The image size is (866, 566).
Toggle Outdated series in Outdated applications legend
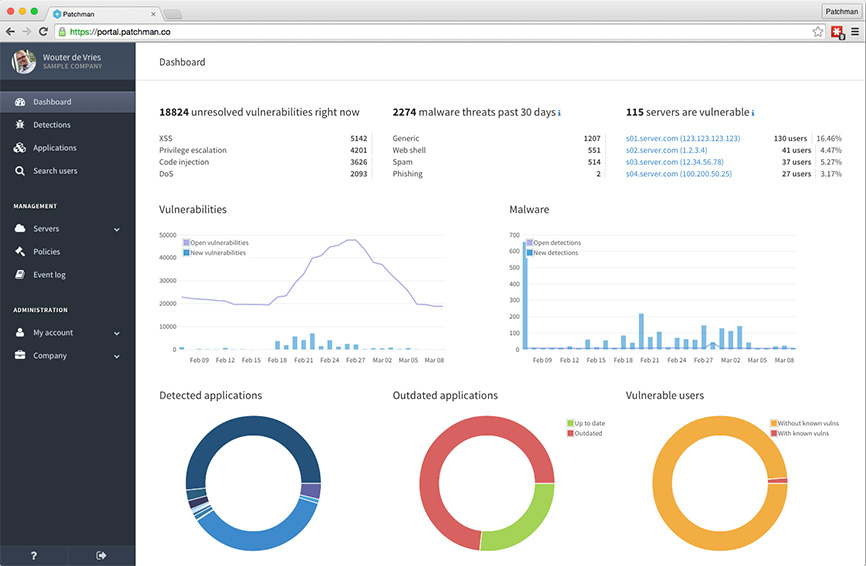pos(587,433)
